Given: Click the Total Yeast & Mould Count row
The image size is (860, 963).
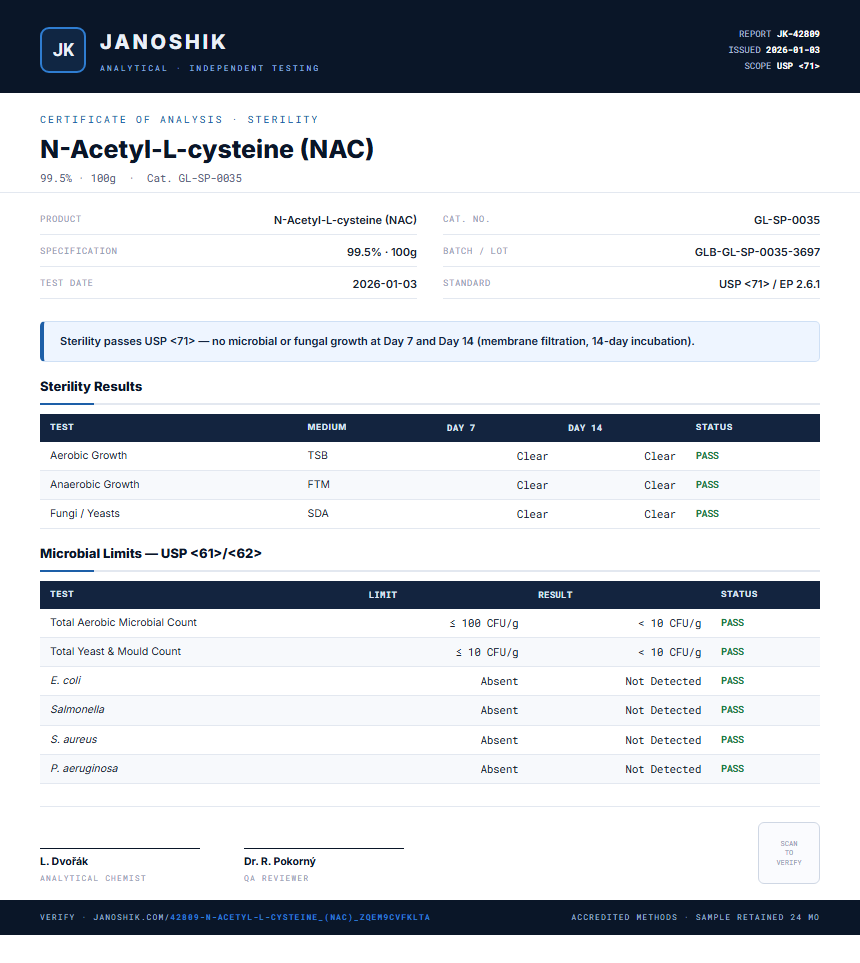Looking at the screenshot, I should (430, 652).
